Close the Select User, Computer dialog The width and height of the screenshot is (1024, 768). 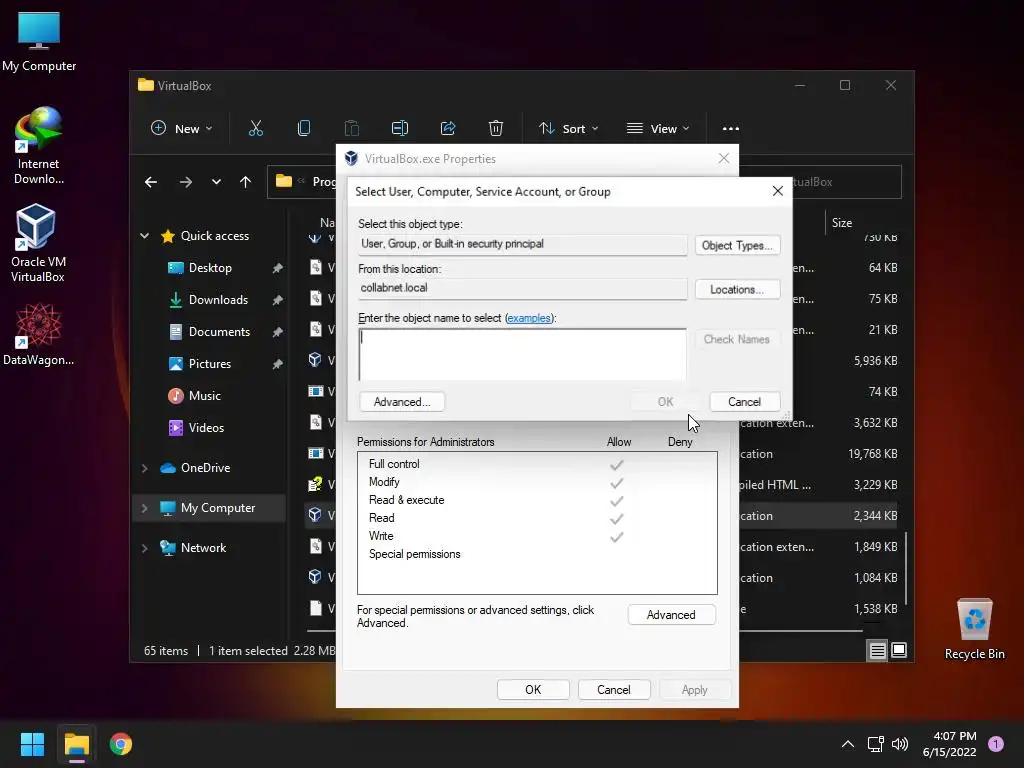(777, 191)
